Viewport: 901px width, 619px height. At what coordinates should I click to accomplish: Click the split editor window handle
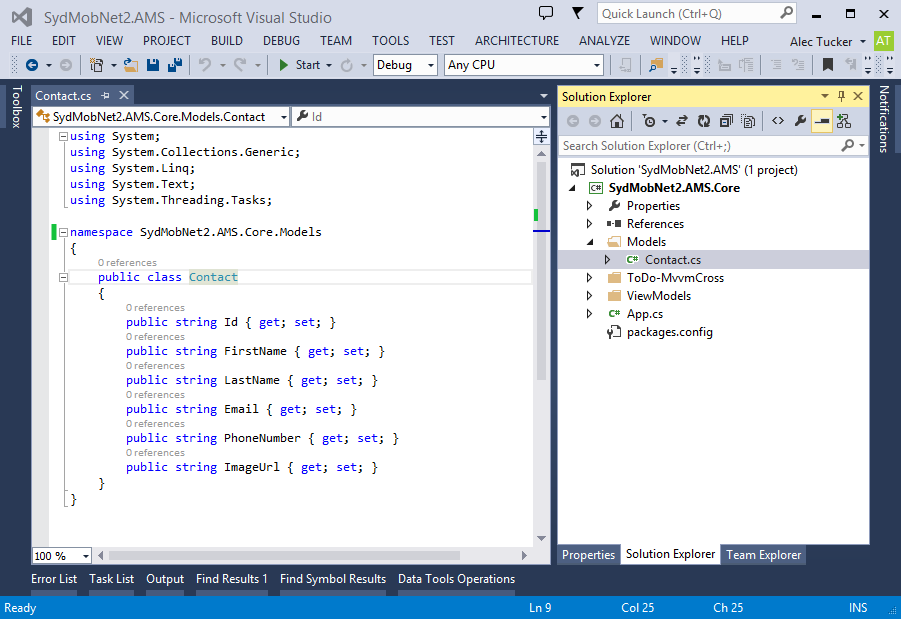pyautogui.click(x=541, y=137)
